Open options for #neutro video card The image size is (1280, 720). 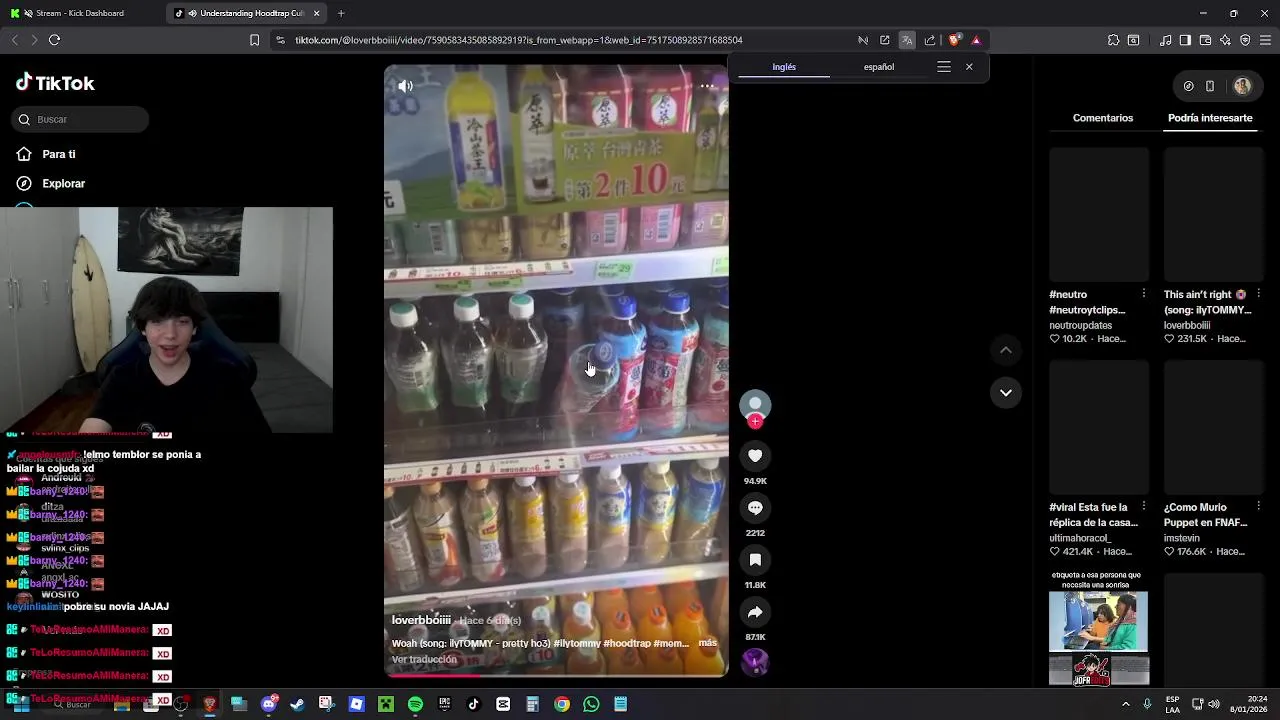1144,294
